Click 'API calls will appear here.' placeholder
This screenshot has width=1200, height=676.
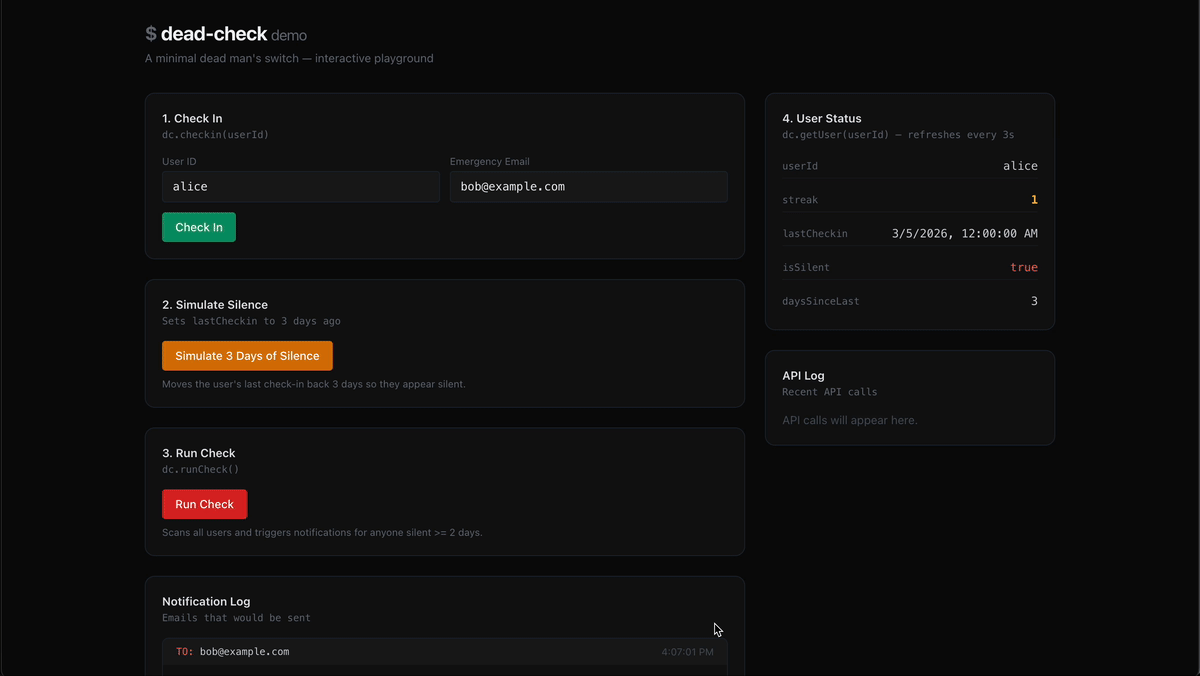coord(850,420)
